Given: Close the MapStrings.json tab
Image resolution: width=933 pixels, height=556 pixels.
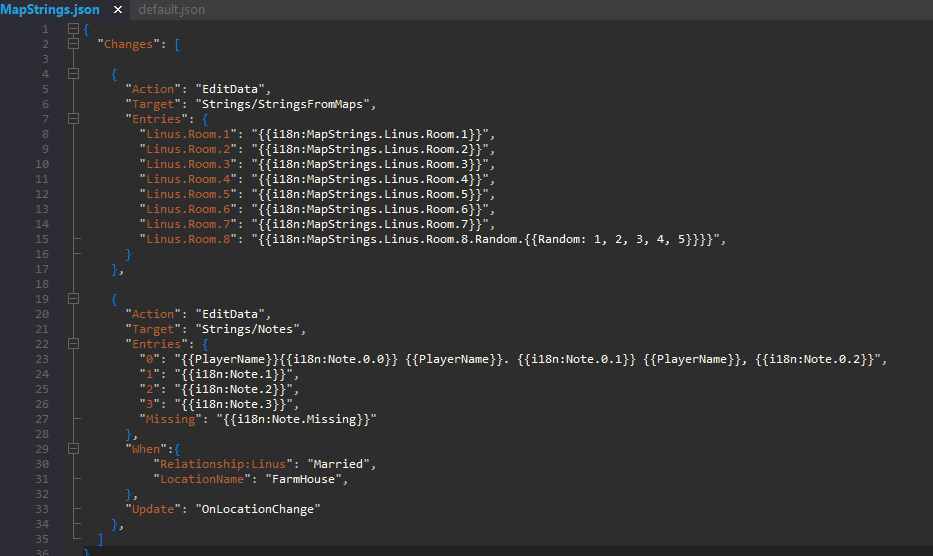Looking at the screenshot, I should click(x=118, y=10).
